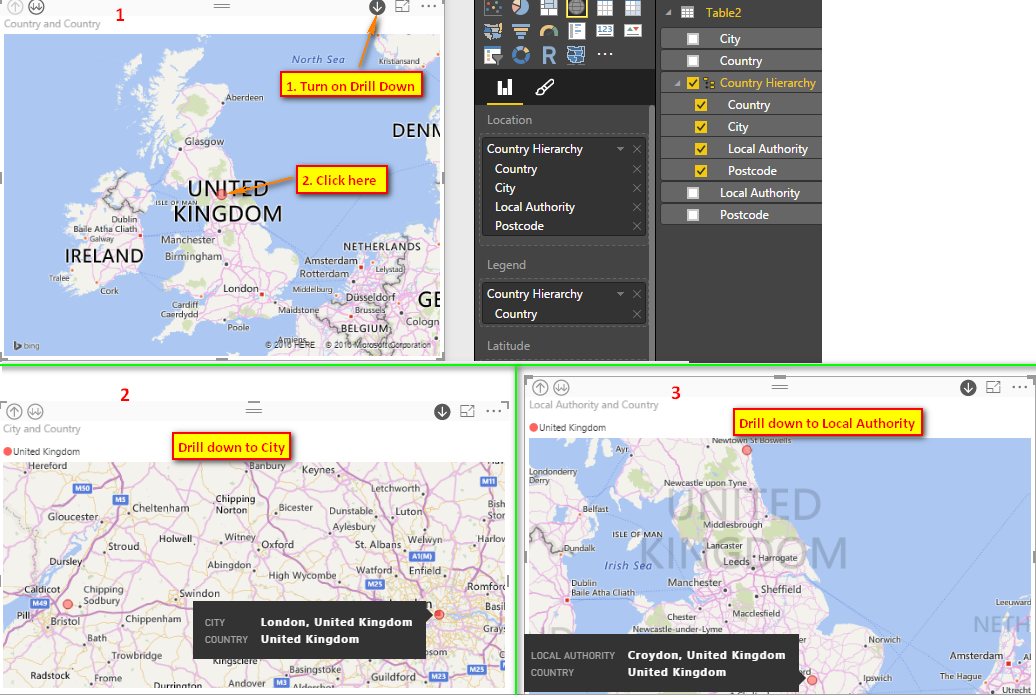
Task: Check the standalone Local Authority field
Action: [x=692, y=193]
